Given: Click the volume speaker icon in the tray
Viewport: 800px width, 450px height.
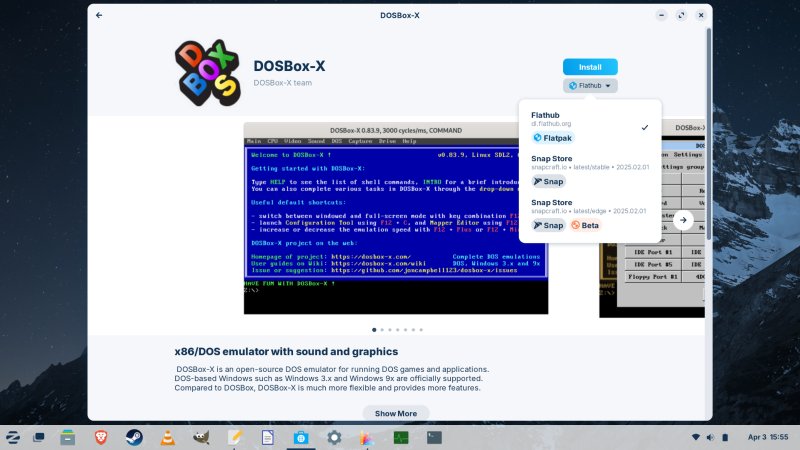Looking at the screenshot, I should (710, 437).
